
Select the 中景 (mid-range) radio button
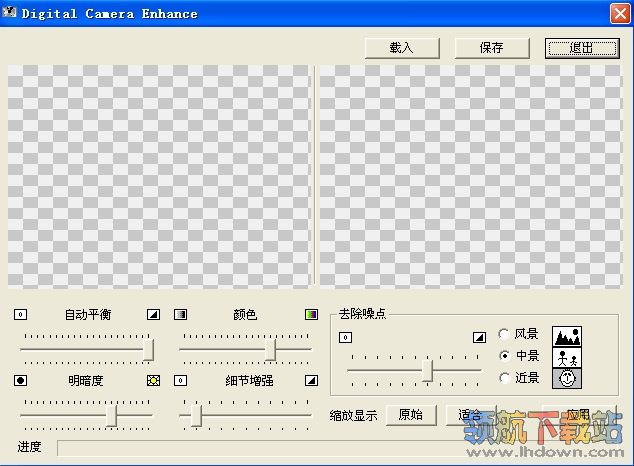tap(504, 356)
